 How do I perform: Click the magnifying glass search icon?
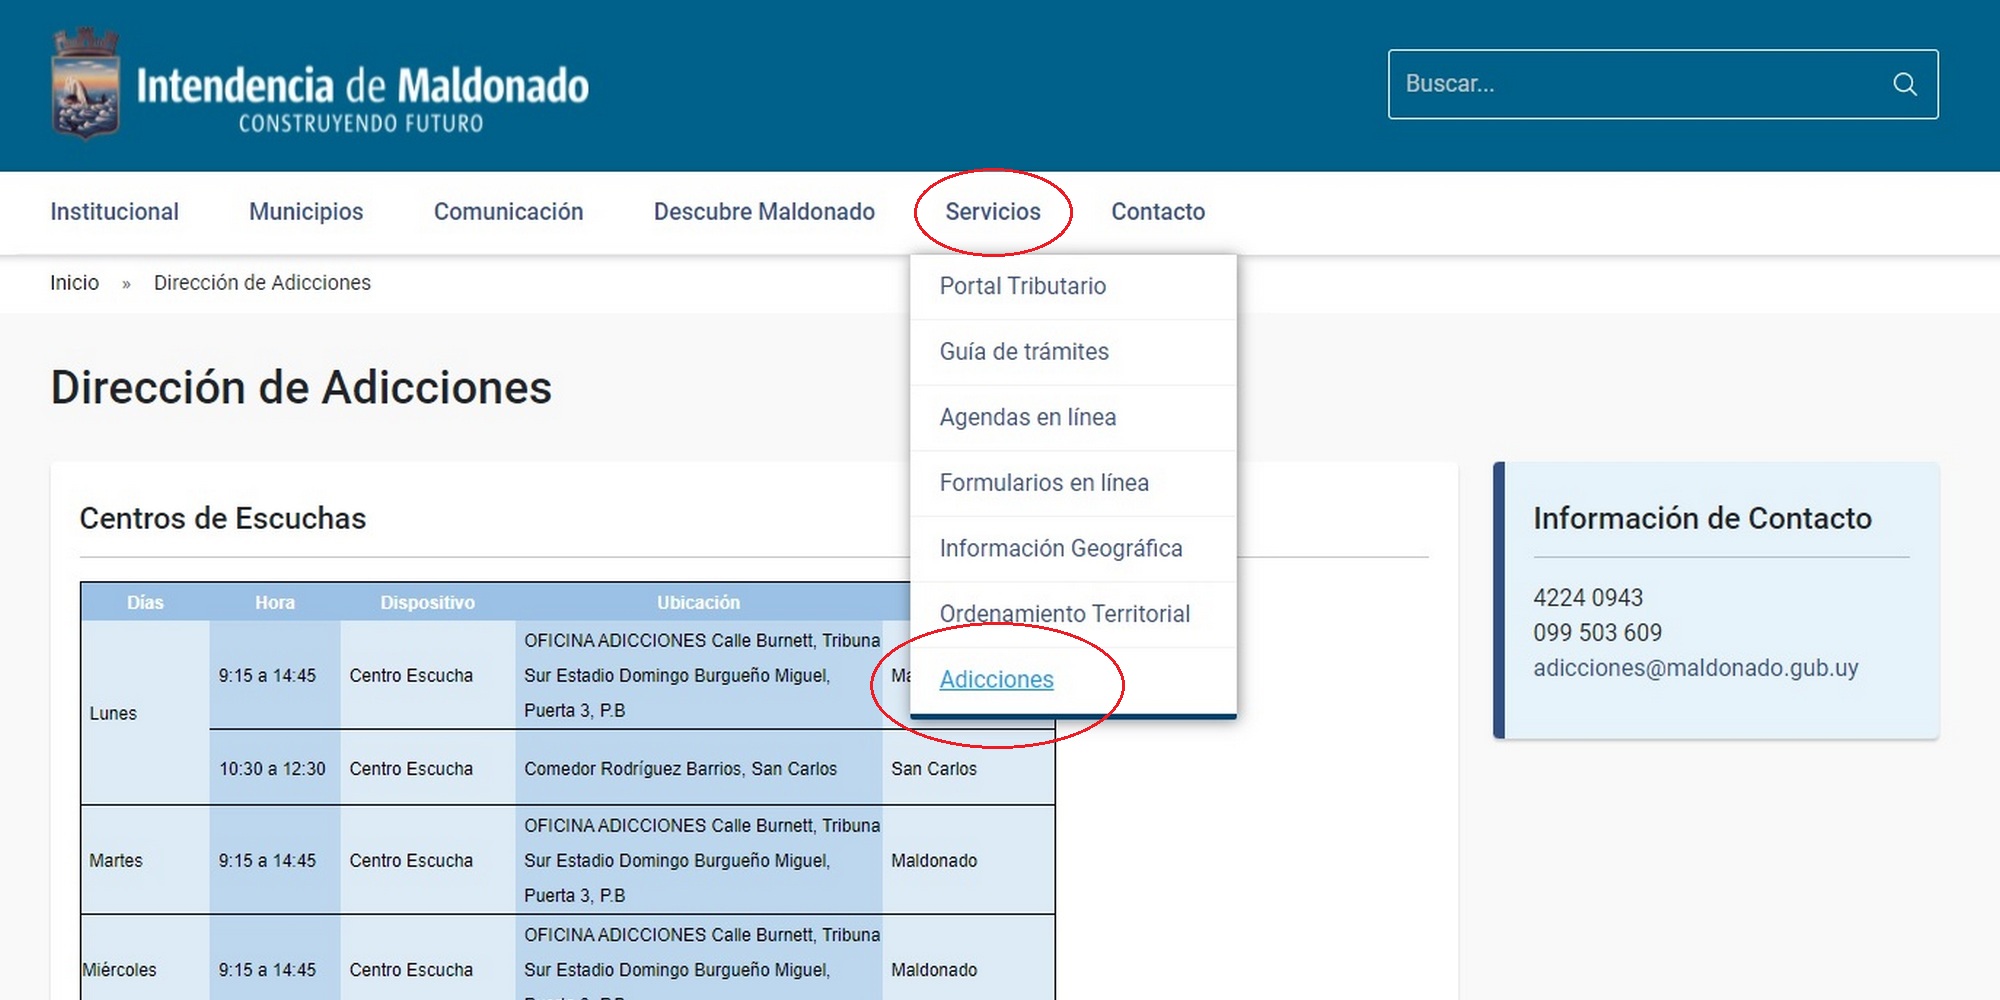[x=1904, y=84]
